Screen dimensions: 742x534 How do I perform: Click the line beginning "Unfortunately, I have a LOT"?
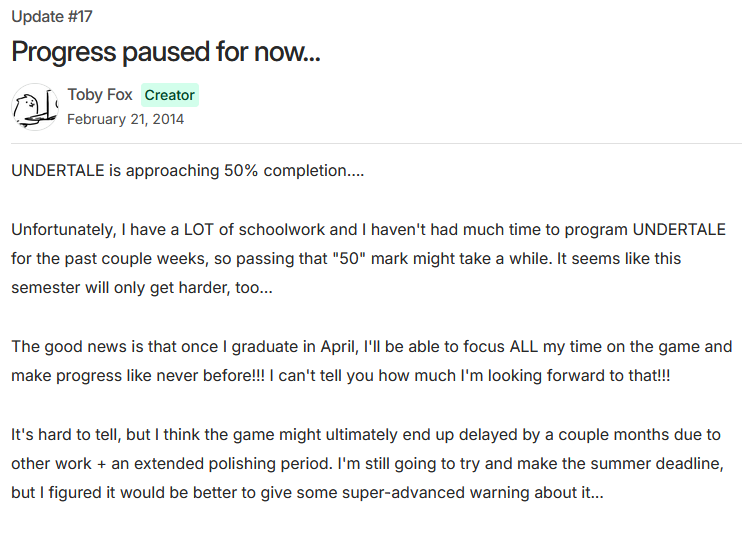pyautogui.click(x=368, y=229)
